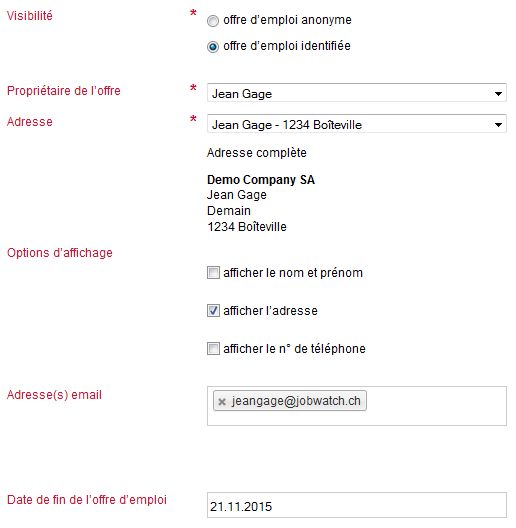516x528 pixels.
Task: Click the Visibilité field label
Action: coord(30,16)
